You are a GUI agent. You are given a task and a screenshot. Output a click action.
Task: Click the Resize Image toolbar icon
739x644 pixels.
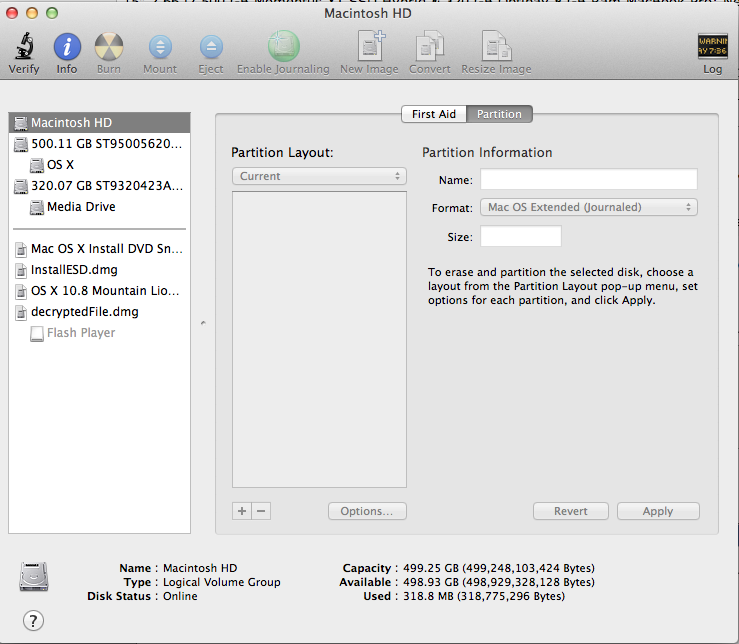[496, 46]
